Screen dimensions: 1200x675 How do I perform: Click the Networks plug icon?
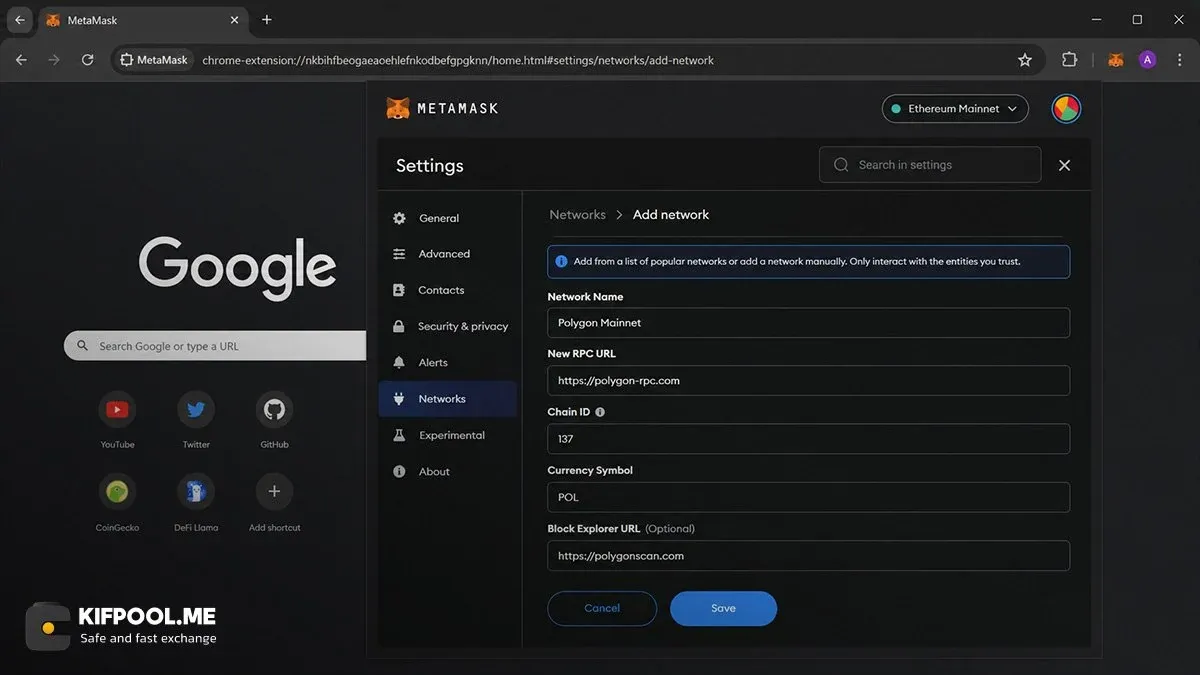[x=399, y=399]
